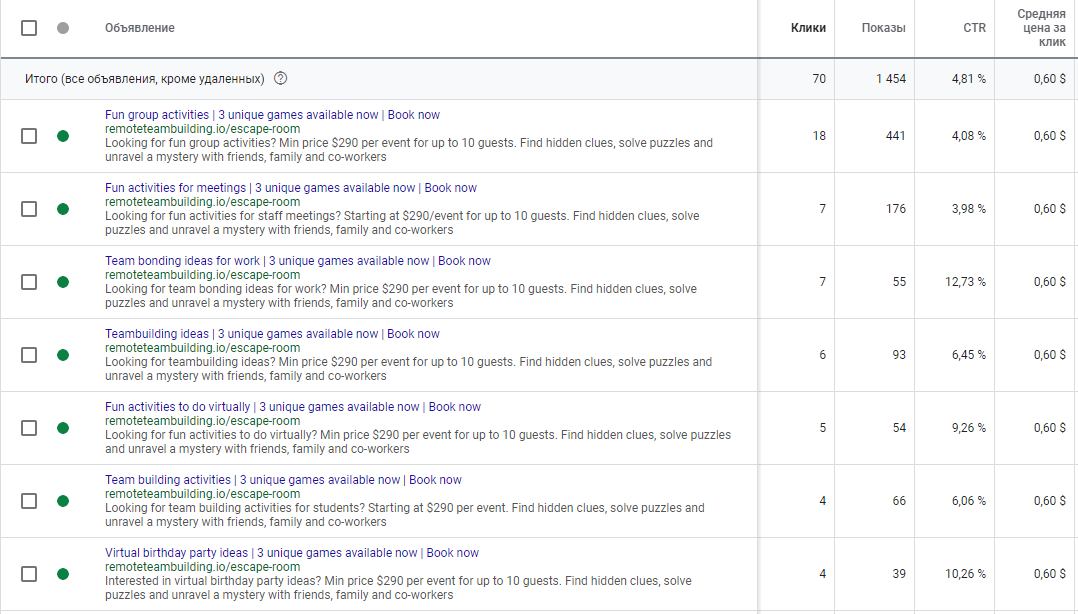The image size is (1078, 614).
Task: Click total CTR value '4,81 %'
Action: [969, 78]
